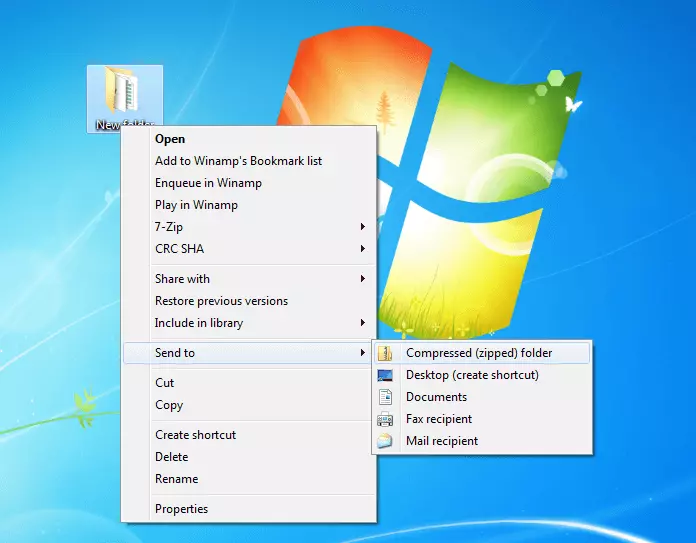Click the Mail recipient envelope icon
The height and width of the screenshot is (543, 696).
(385, 441)
